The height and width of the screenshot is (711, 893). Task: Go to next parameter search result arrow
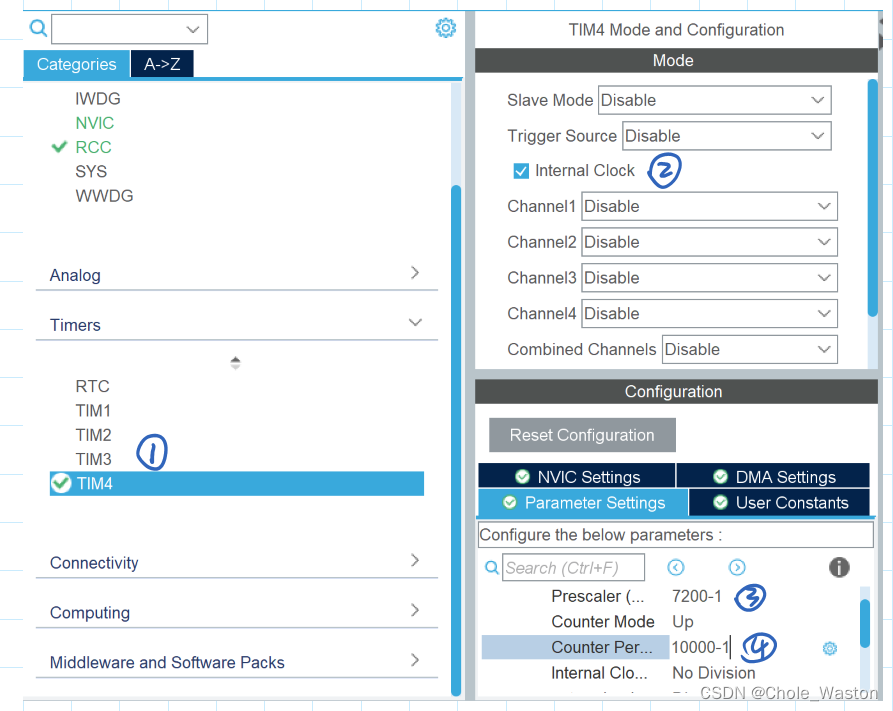737,567
